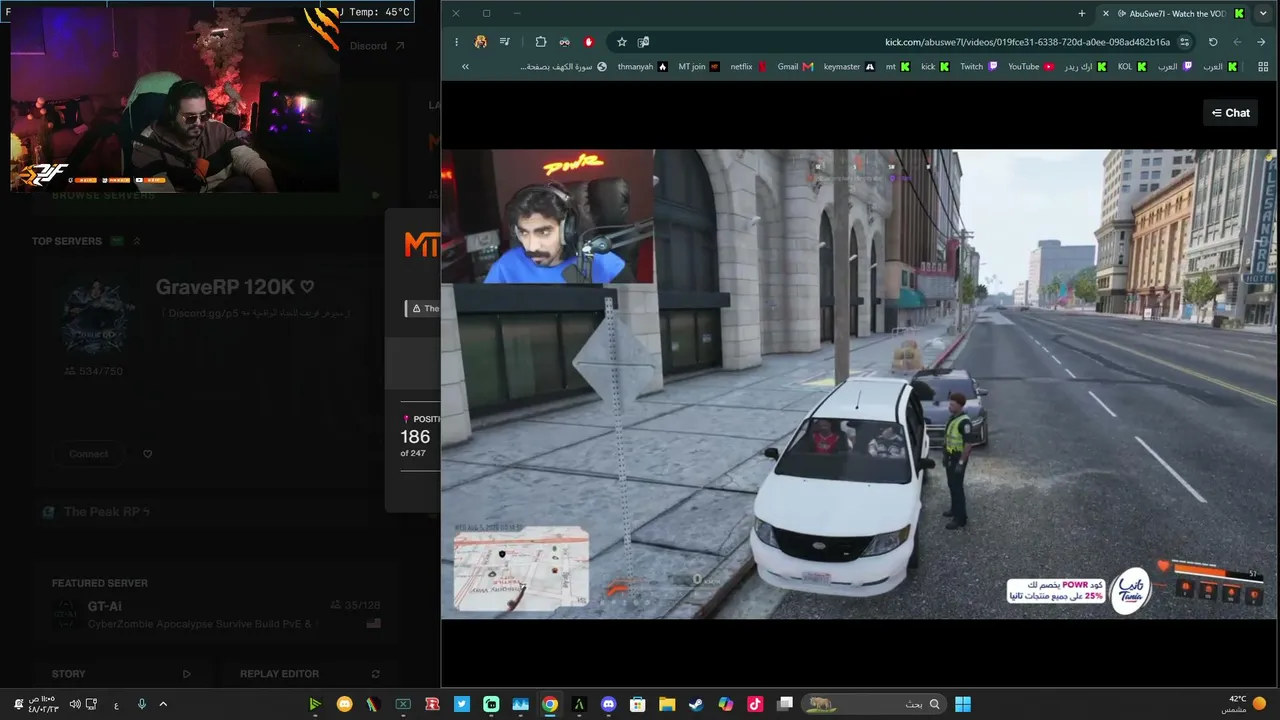The width and height of the screenshot is (1280, 720).
Task: Open Steam from the taskbar
Action: (x=696, y=704)
